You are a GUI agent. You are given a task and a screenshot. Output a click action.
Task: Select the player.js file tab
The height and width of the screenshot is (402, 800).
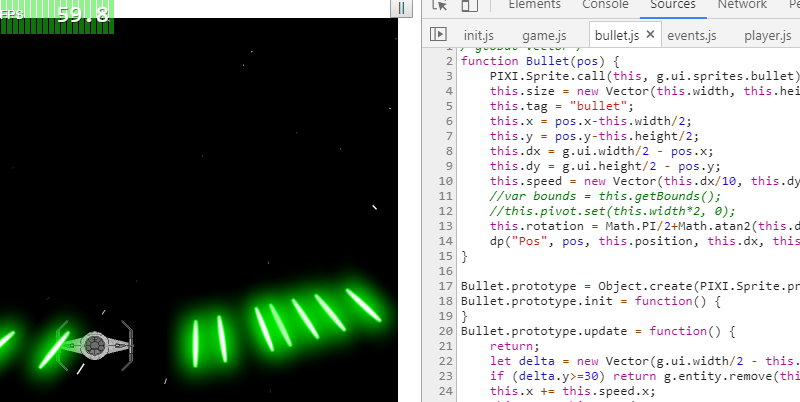[x=768, y=36]
